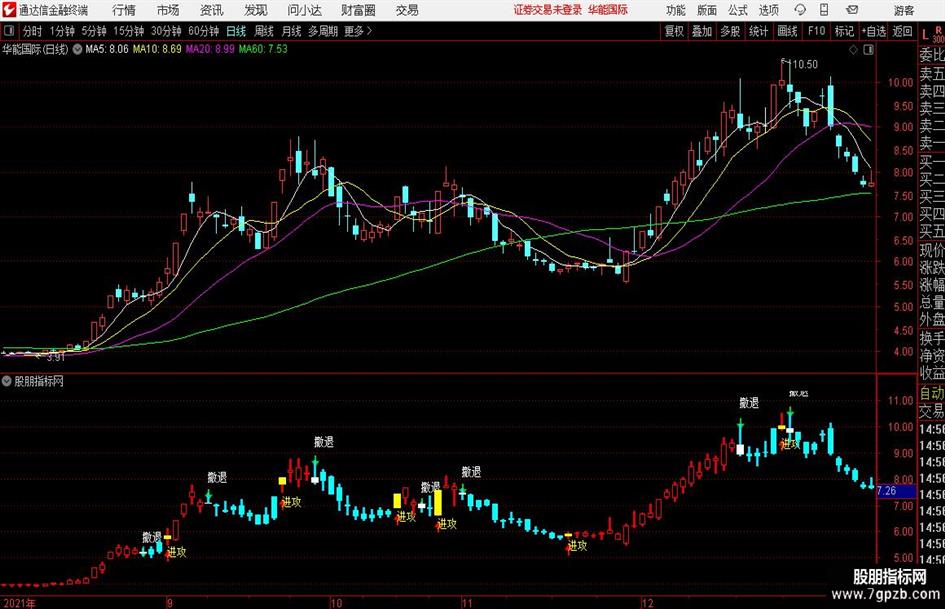Open the 多周期 multi-period view

(323, 31)
